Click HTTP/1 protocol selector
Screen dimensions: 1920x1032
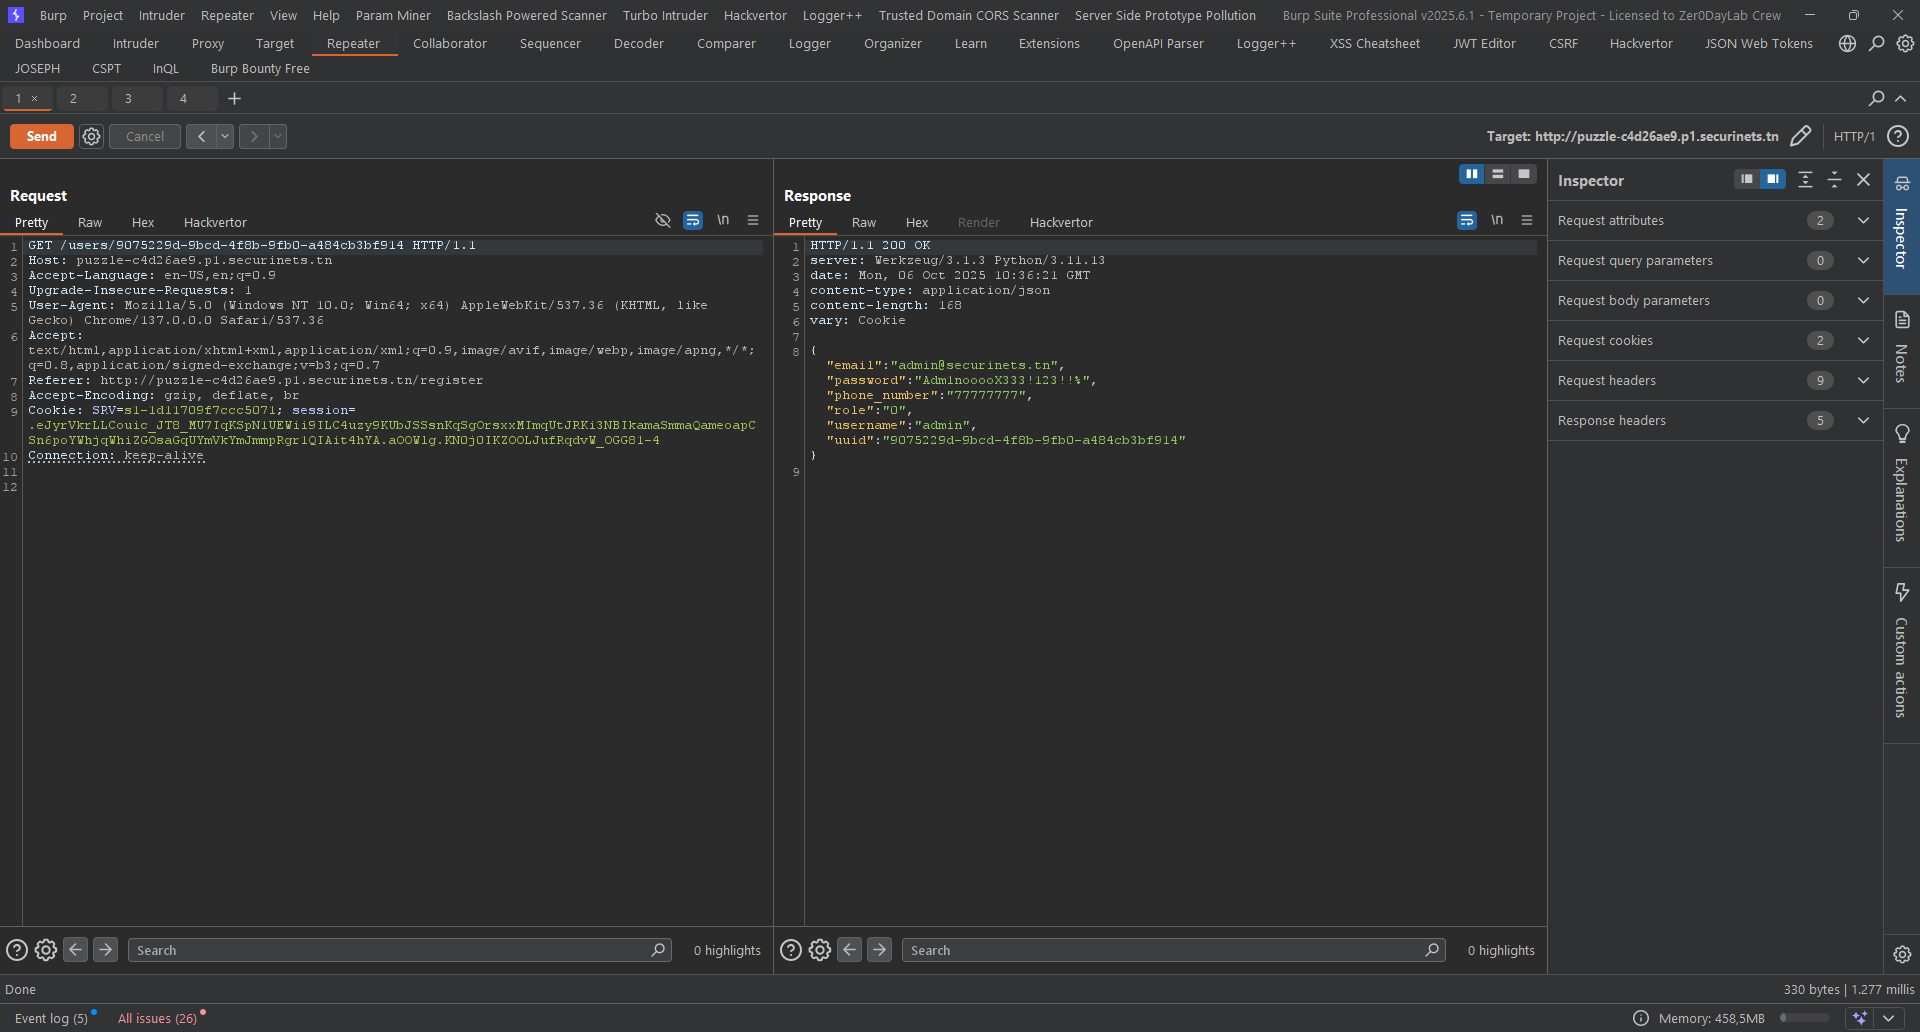pyautogui.click(x=1854, y=137)
